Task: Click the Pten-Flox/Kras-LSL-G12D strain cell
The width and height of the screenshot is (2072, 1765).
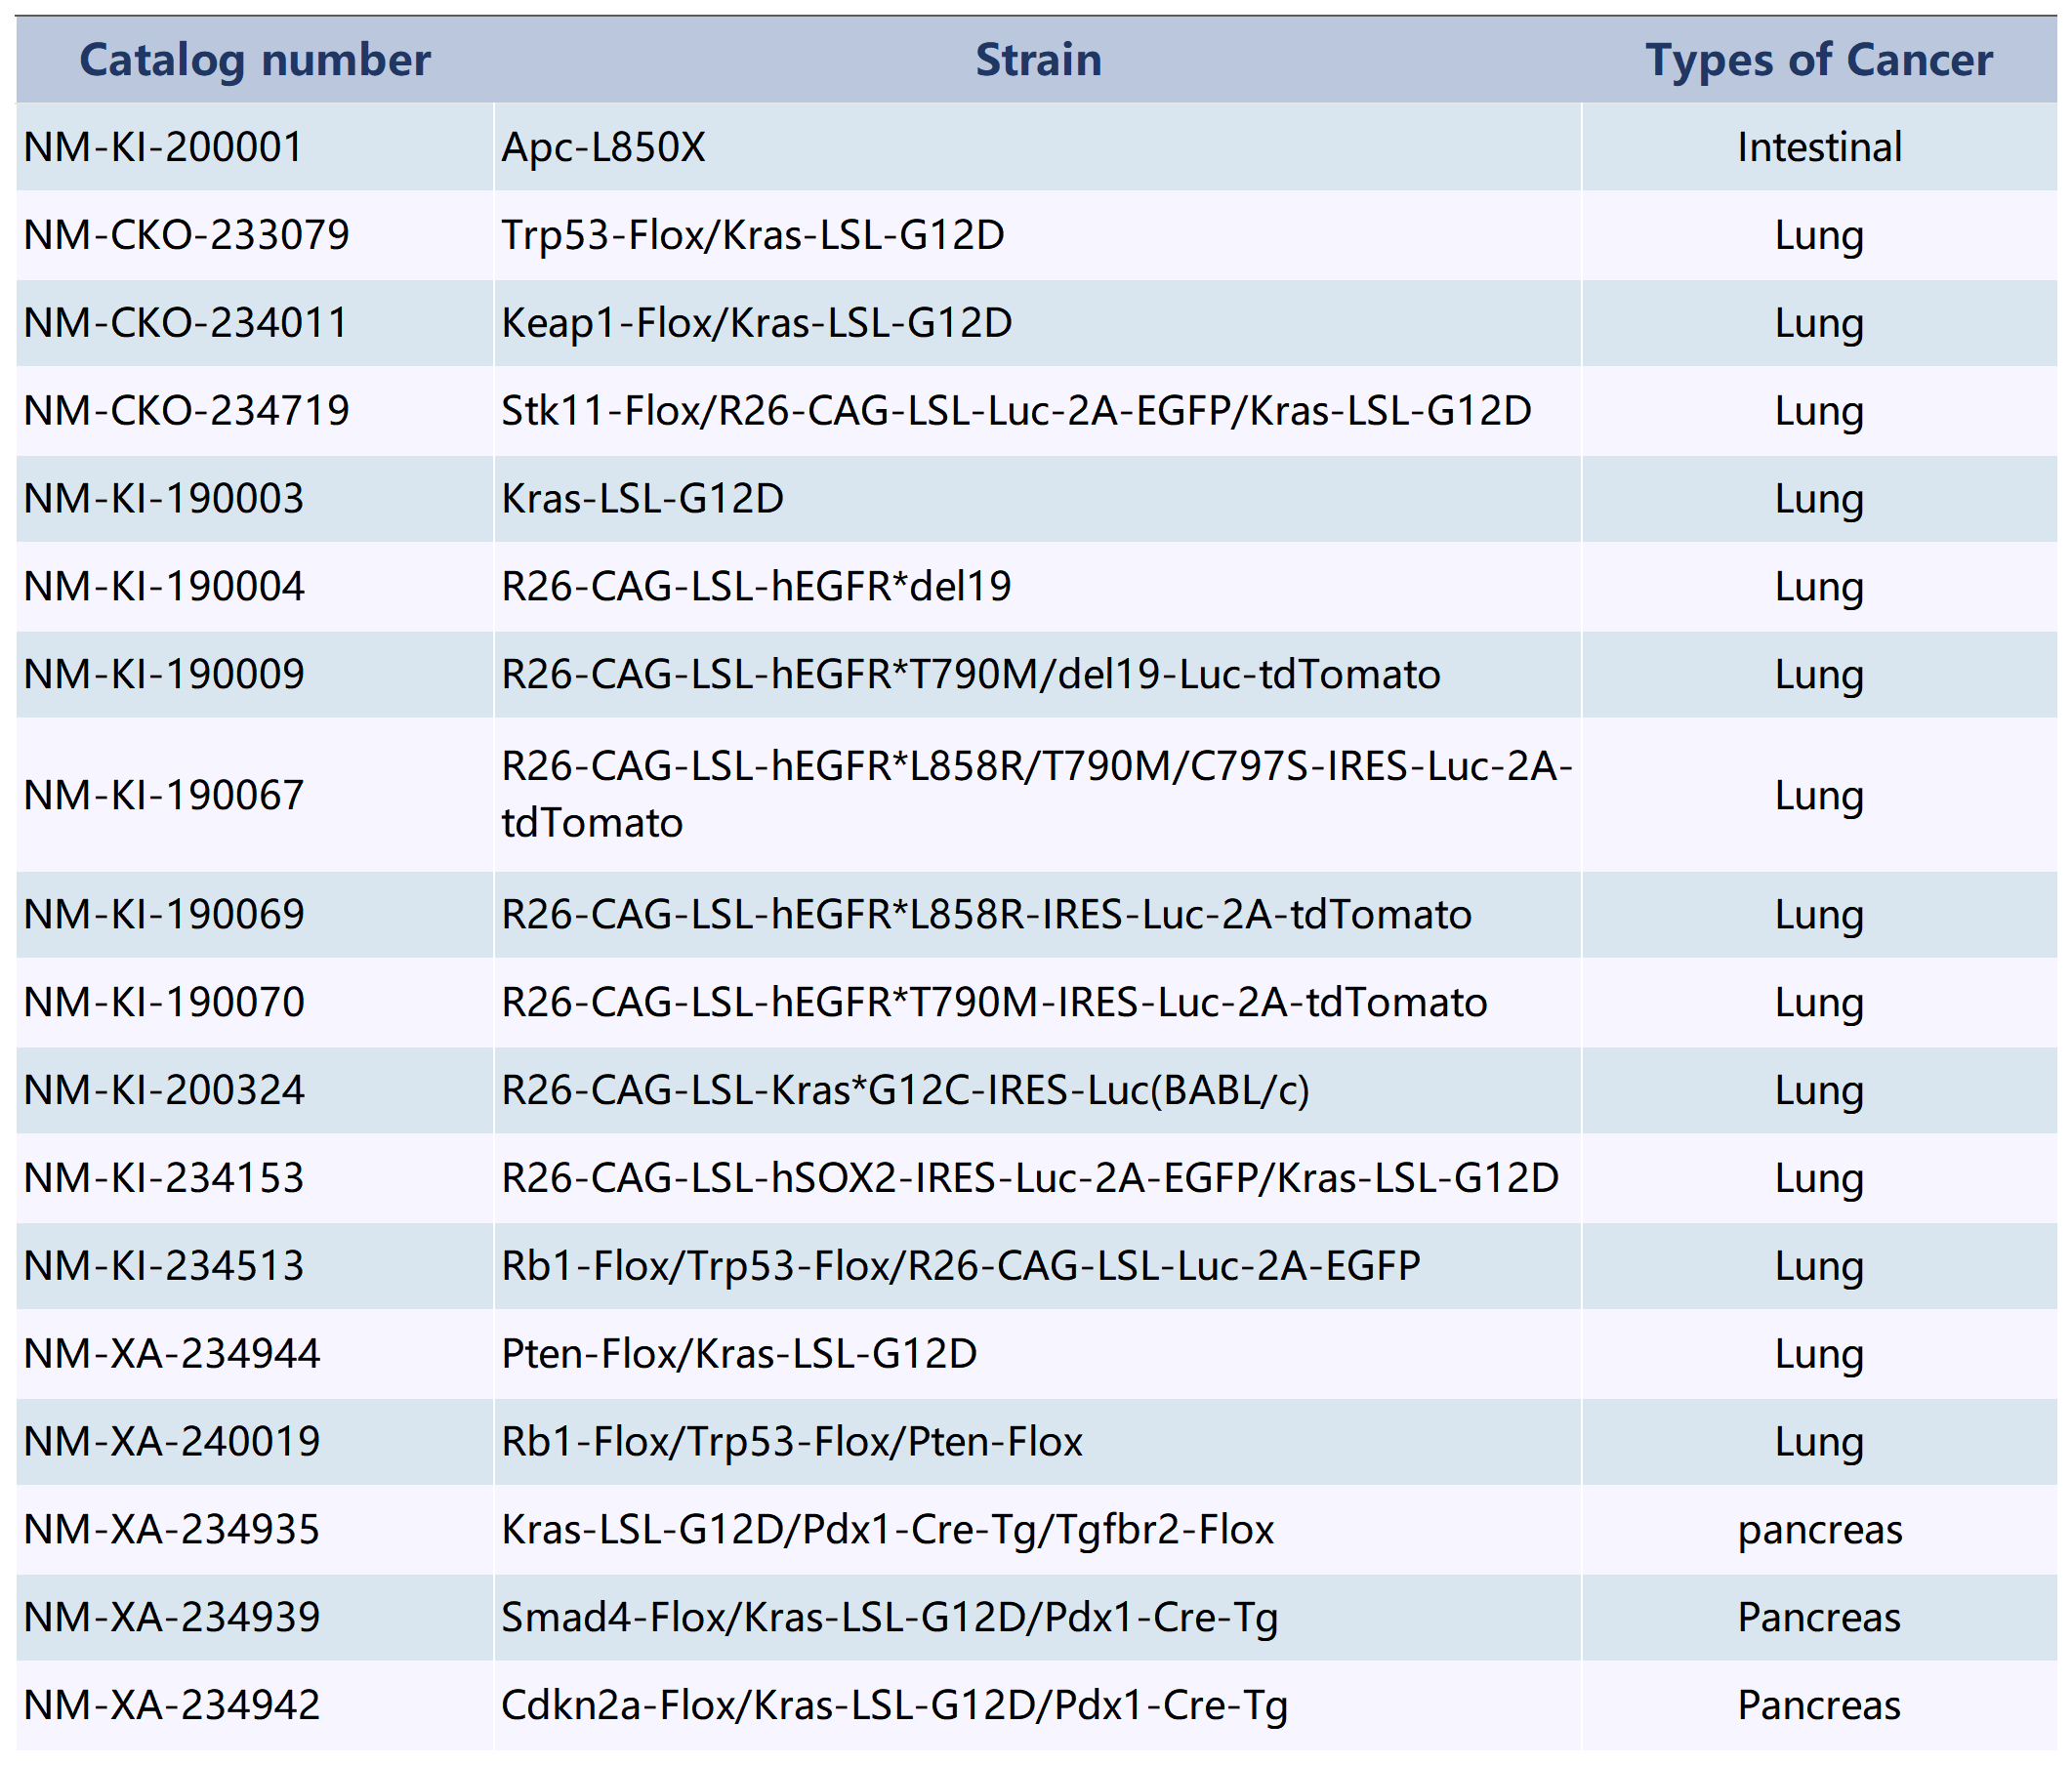Action: point(739,1354)
